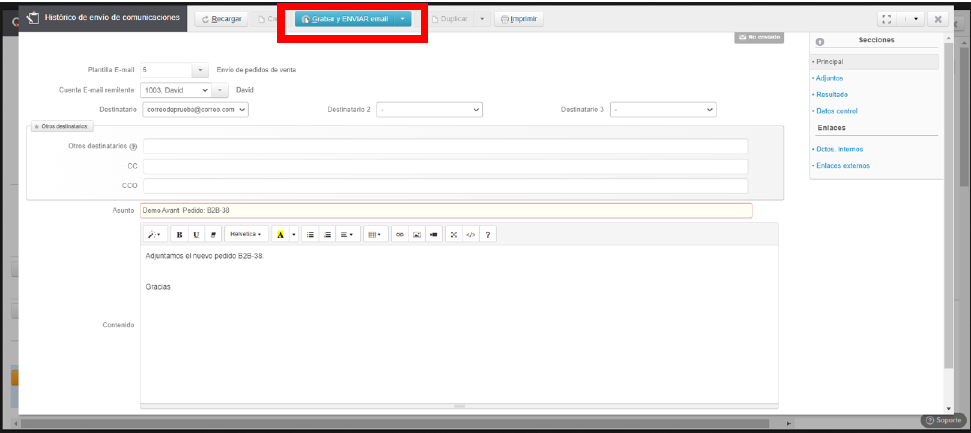The image size is (971, 433).
Task: Open the Helvetica font family dropdown
Action: (246, 234)
